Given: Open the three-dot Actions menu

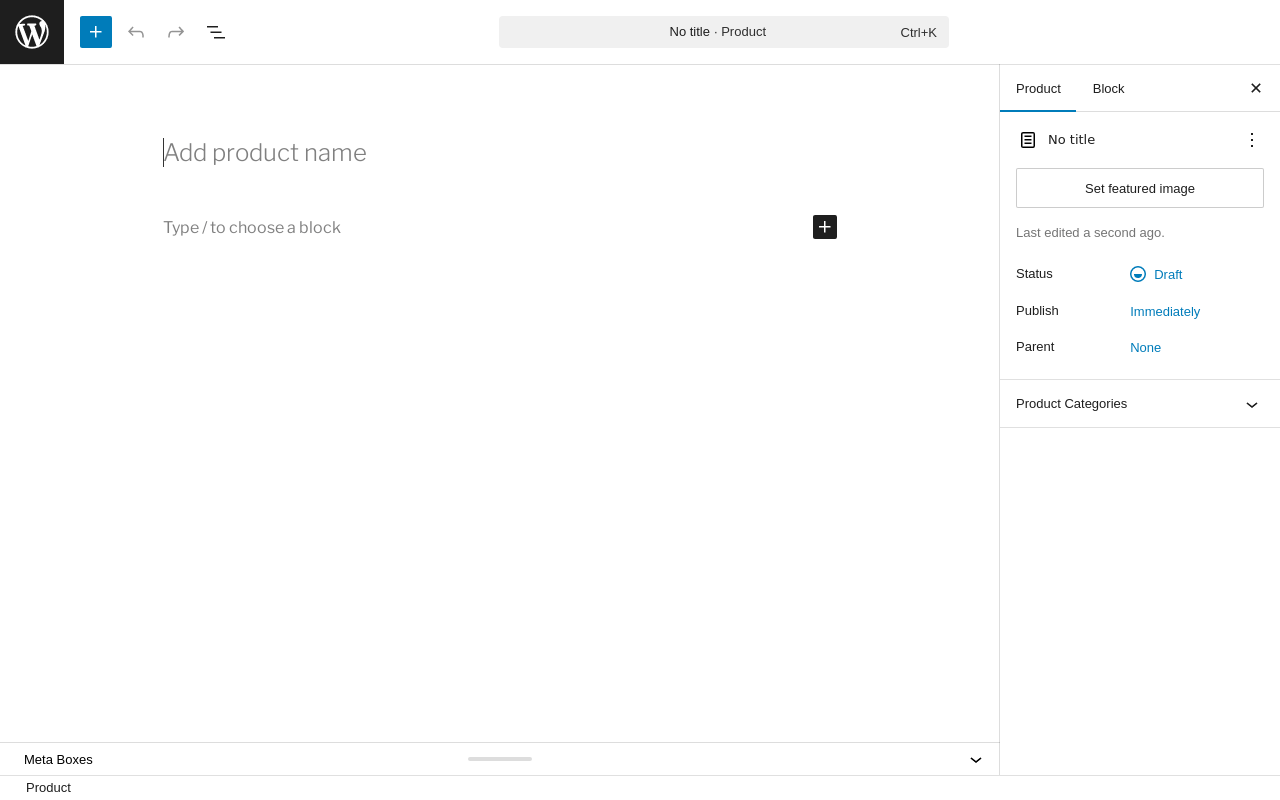Looking at the screenshot, I should coord(1252,140).
